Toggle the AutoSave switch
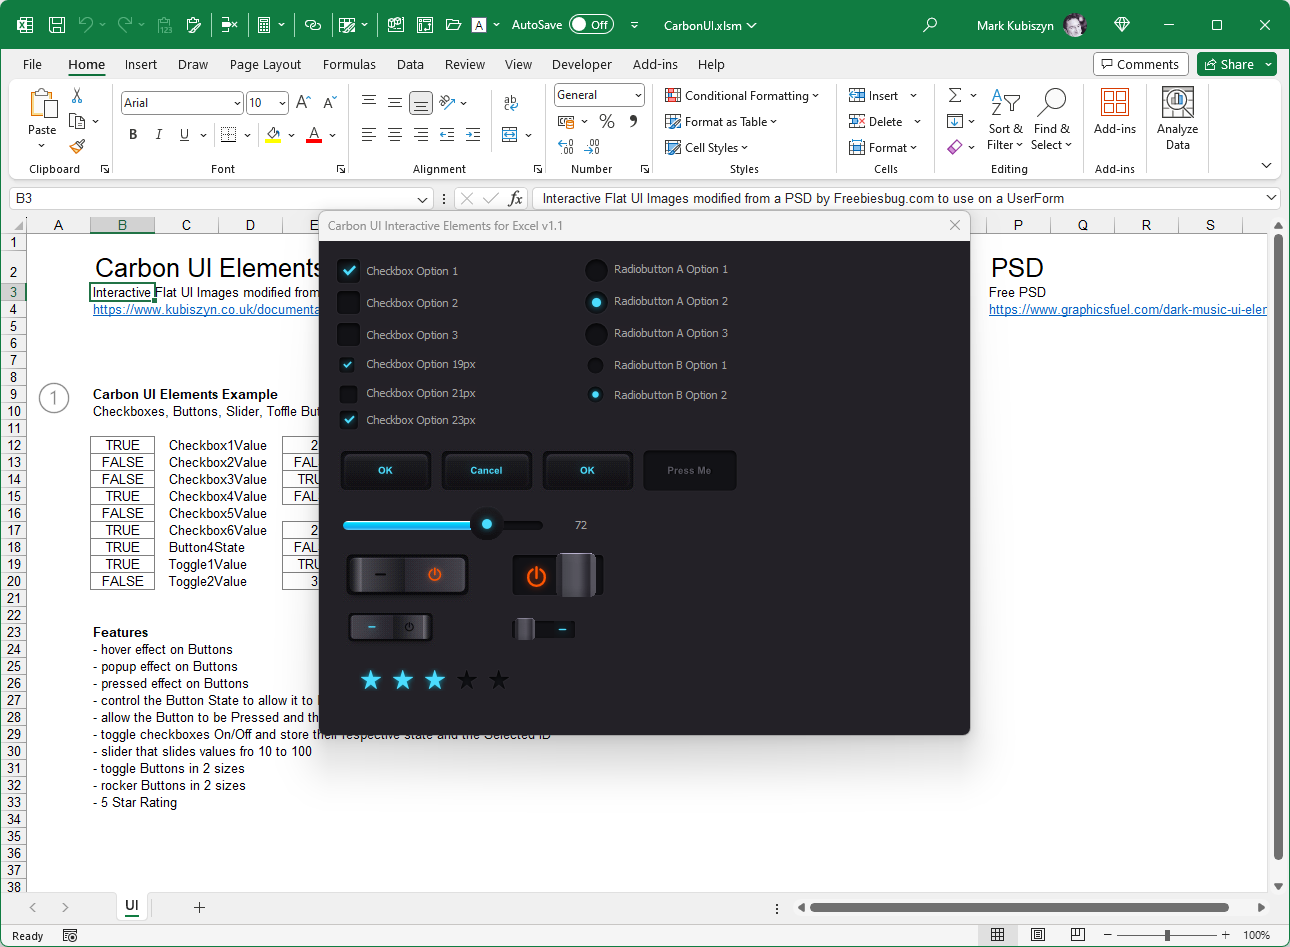 (591, 25)
